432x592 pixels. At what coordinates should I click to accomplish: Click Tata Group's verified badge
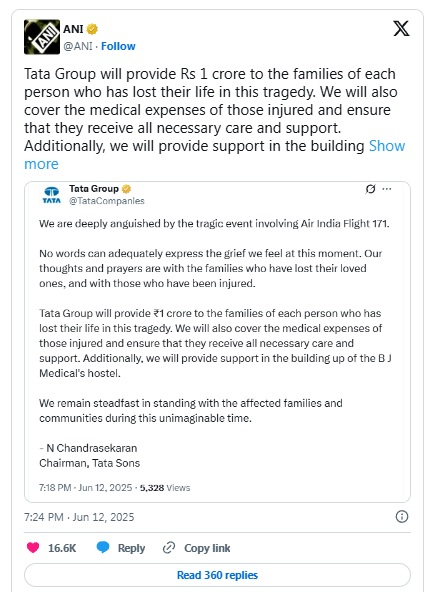127,188
